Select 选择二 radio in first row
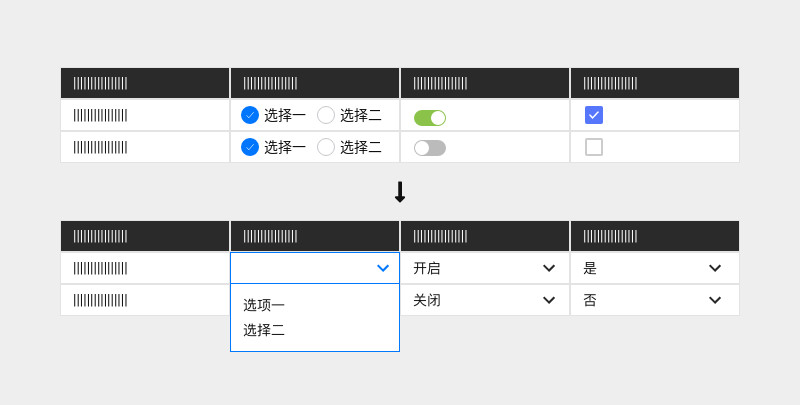800x405 pixels. coord(326,115)
